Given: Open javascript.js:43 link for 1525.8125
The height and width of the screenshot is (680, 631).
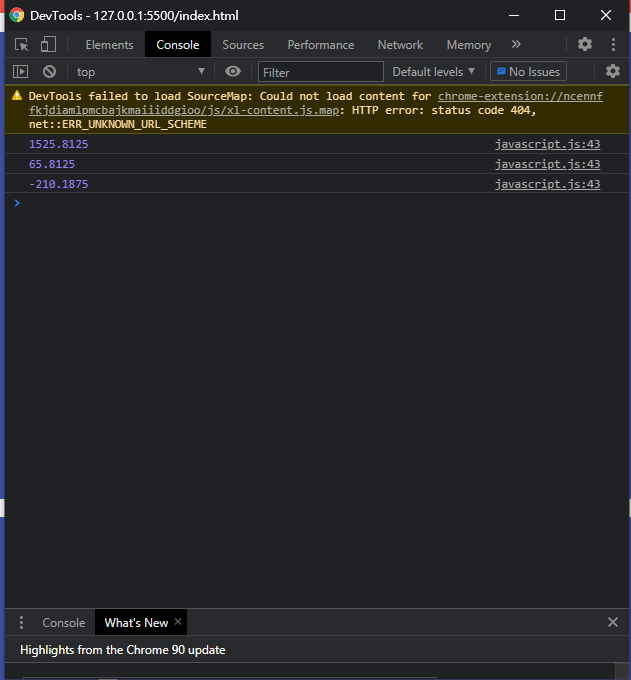Looking at the screenshot, I should pos(547,144).
